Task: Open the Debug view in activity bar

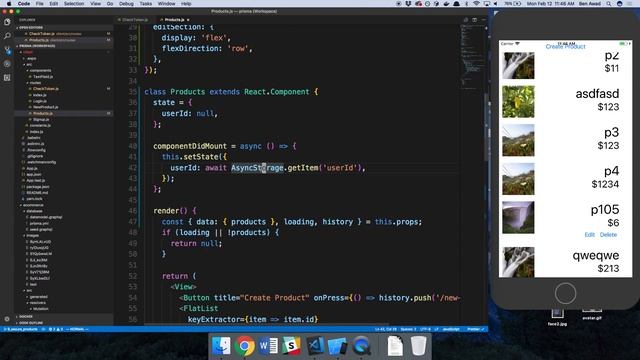Action: 7,64
